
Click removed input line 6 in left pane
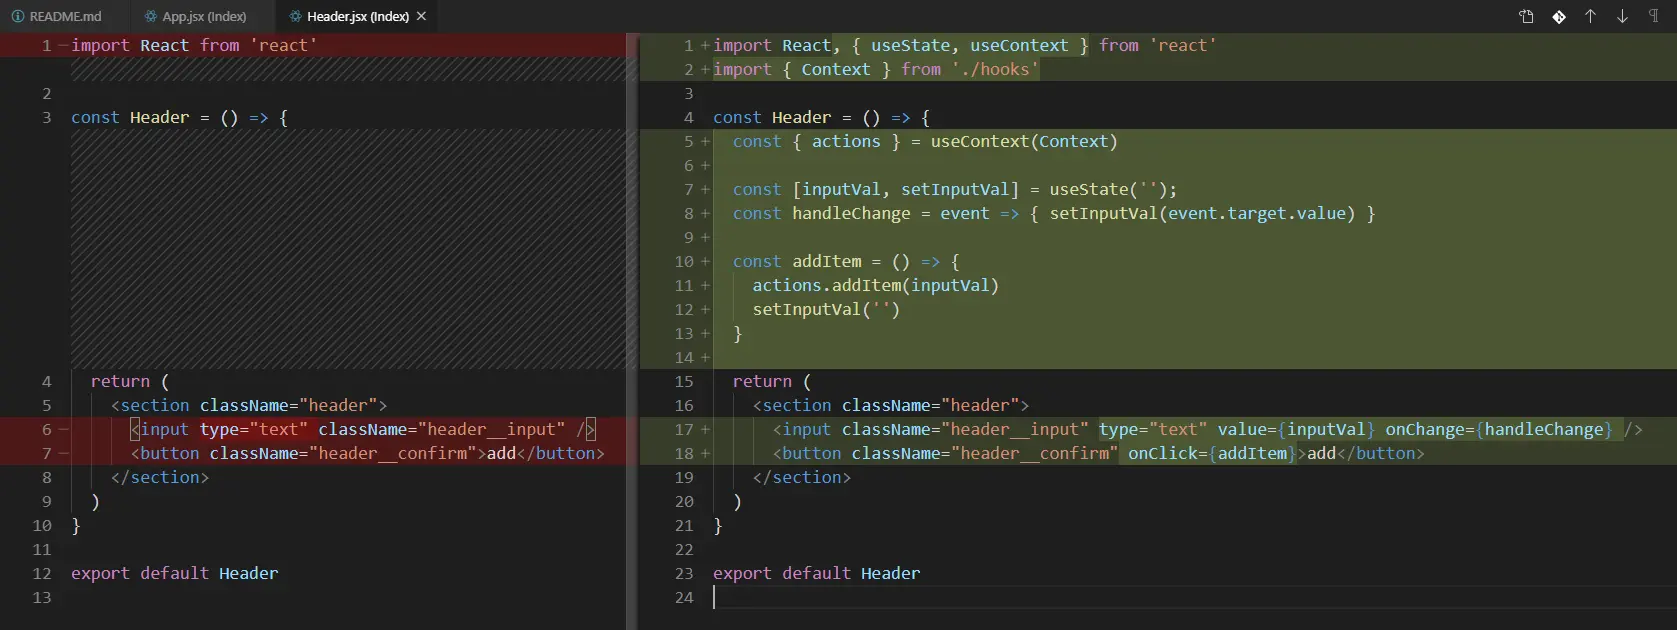[x=363, y=429]
